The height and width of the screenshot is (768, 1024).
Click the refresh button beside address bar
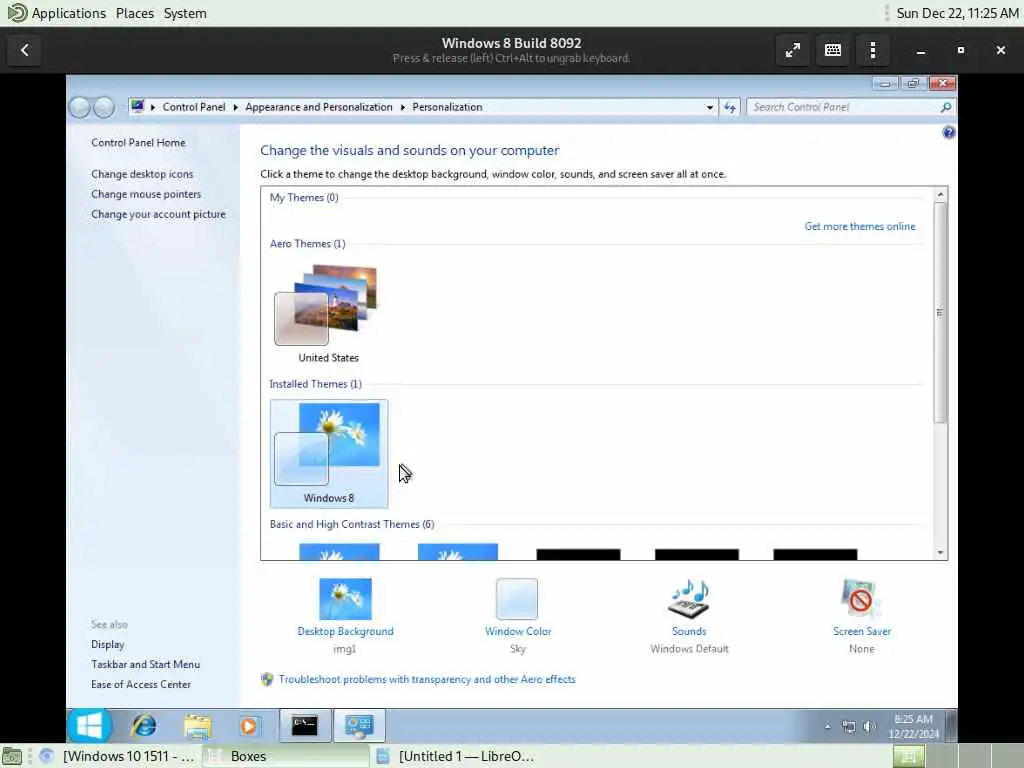tap(729, 107)
